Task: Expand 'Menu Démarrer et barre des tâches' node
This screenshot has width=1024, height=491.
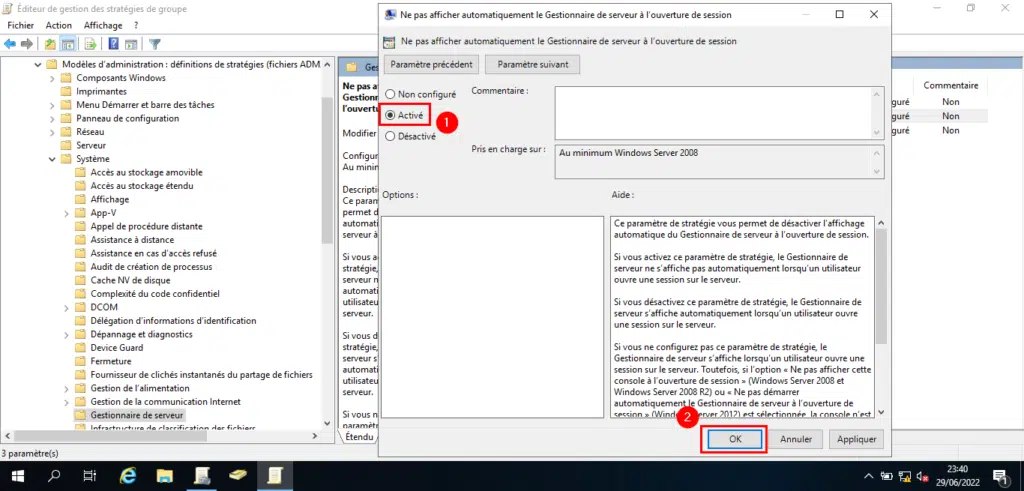Action: pyautogui.click(x=52, y=104)
